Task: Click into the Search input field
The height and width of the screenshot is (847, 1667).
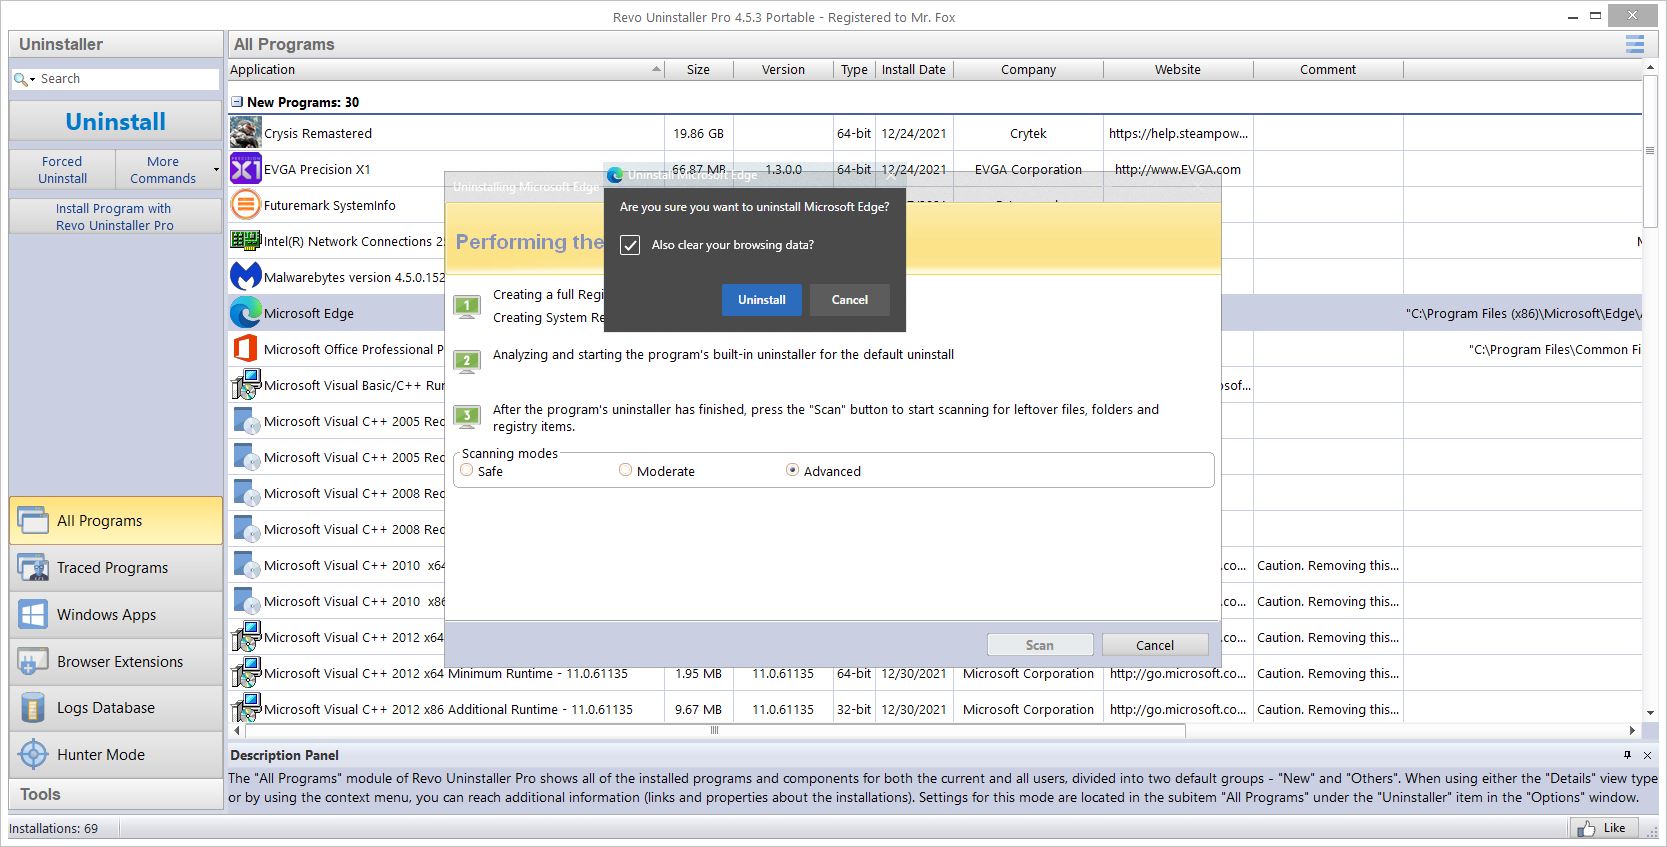Action: click(x=127, y=79)
